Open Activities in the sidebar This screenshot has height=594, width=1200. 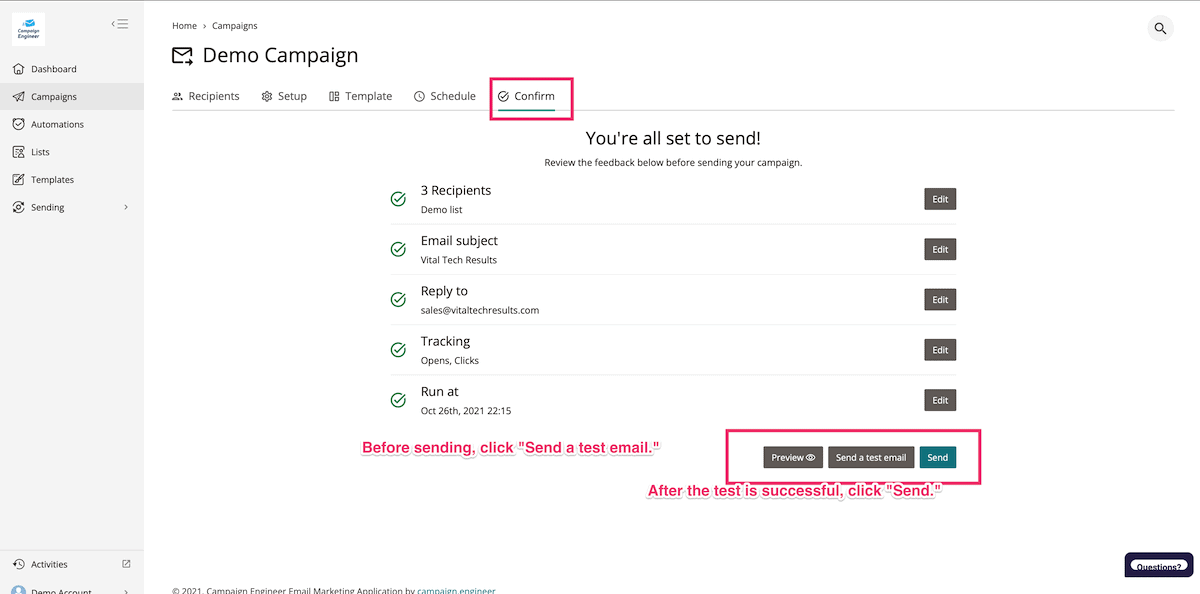(49, 564)
